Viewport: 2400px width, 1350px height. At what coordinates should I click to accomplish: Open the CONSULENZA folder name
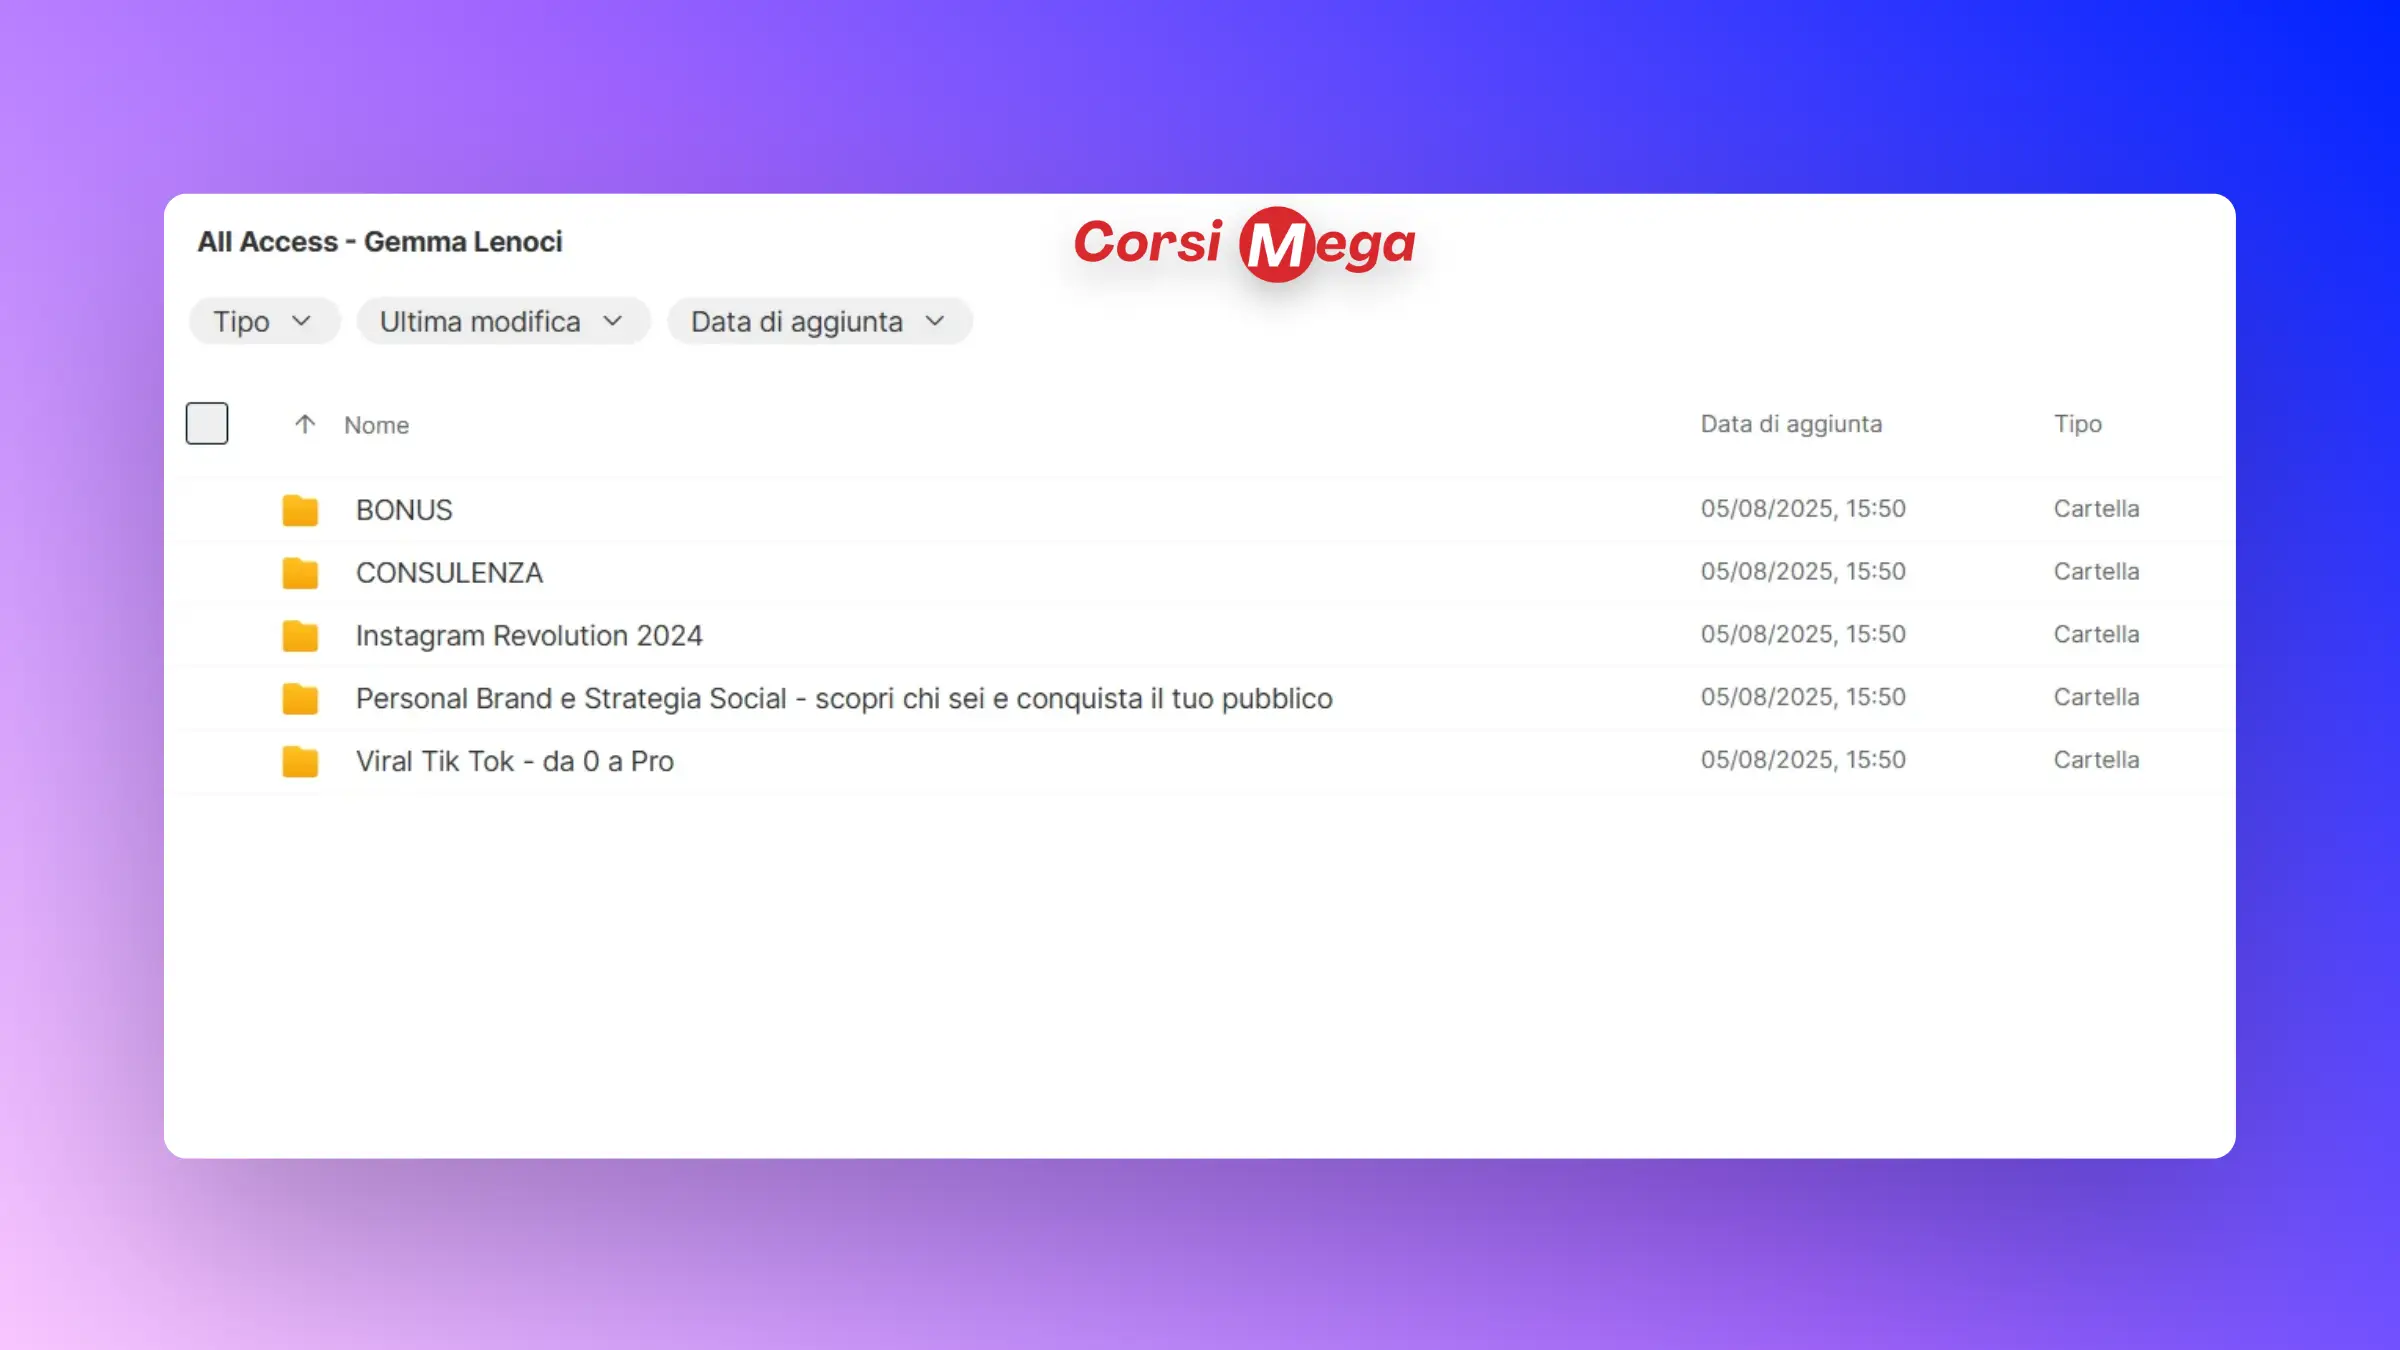point(449,573)
